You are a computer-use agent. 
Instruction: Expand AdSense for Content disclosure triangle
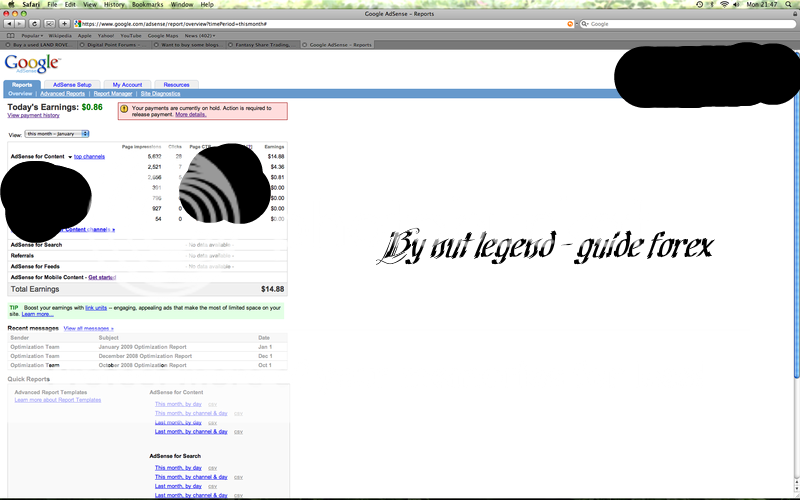[70, 157]
